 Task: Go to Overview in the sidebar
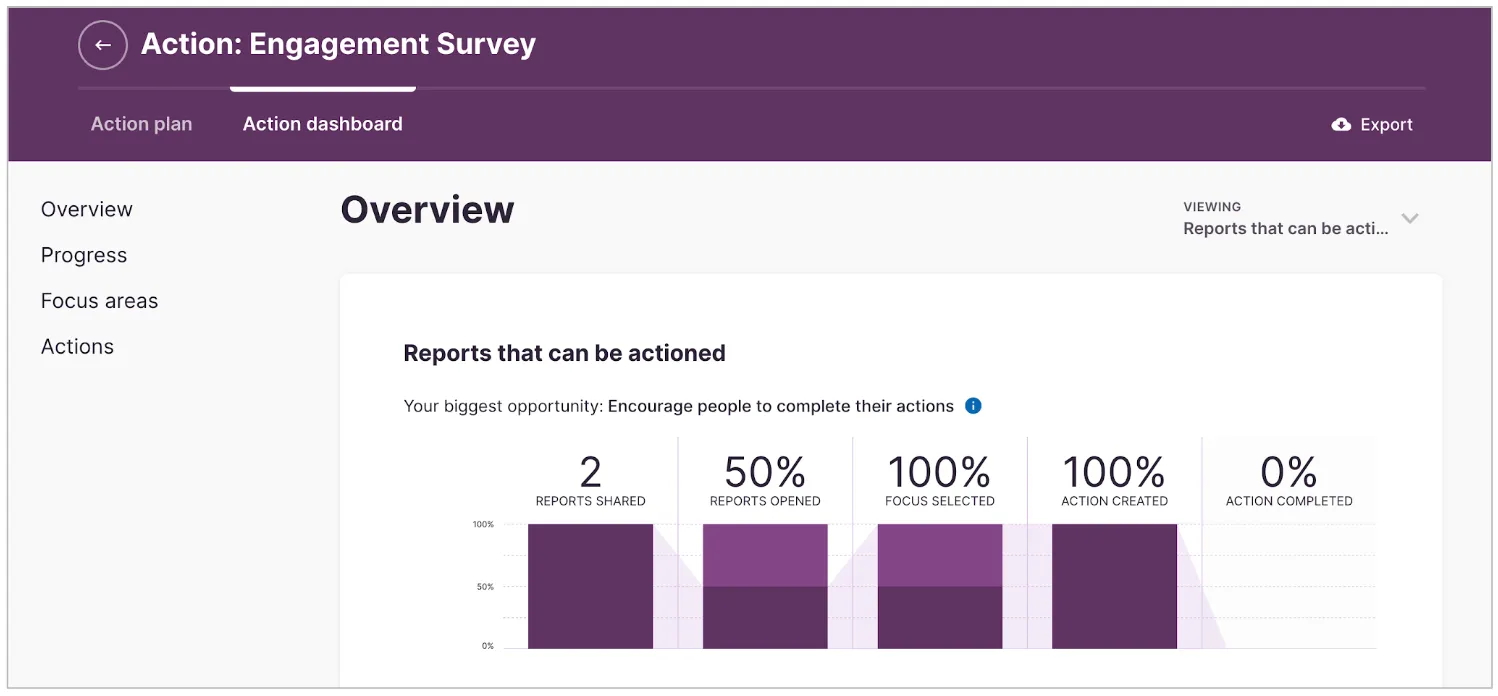(x=87, y=209)
